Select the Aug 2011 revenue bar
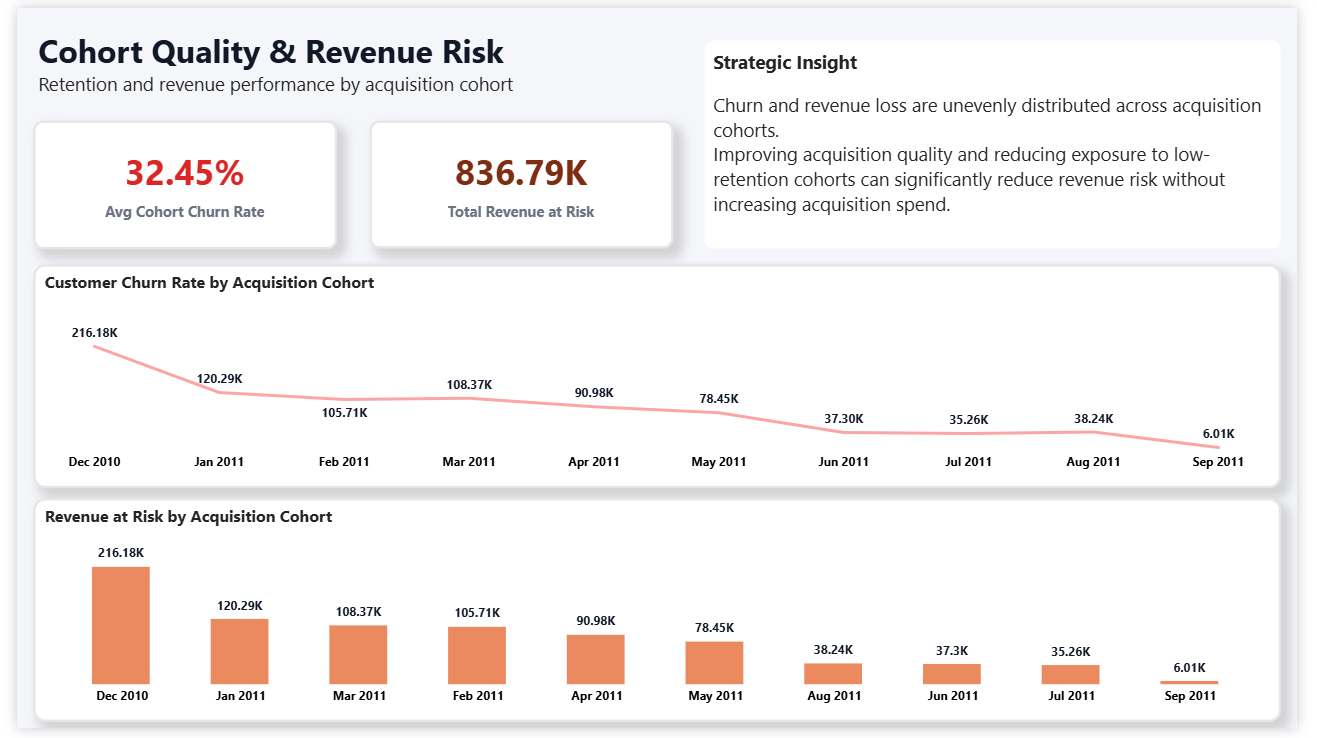The height and width of the screenshot is (738, 1317). tap(833, 672)
